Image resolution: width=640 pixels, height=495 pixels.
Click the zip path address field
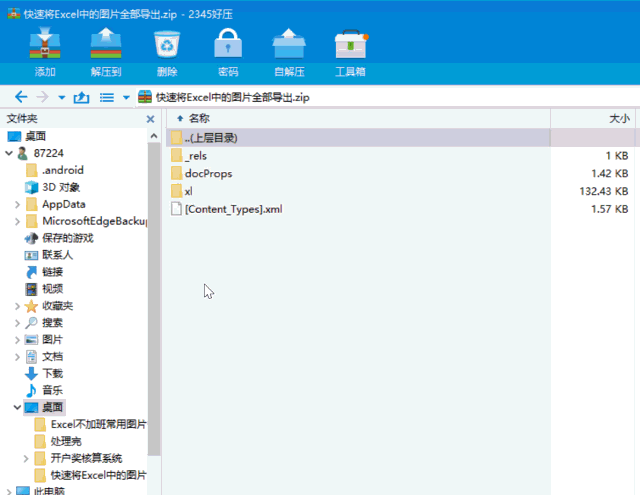pos(388,98)
